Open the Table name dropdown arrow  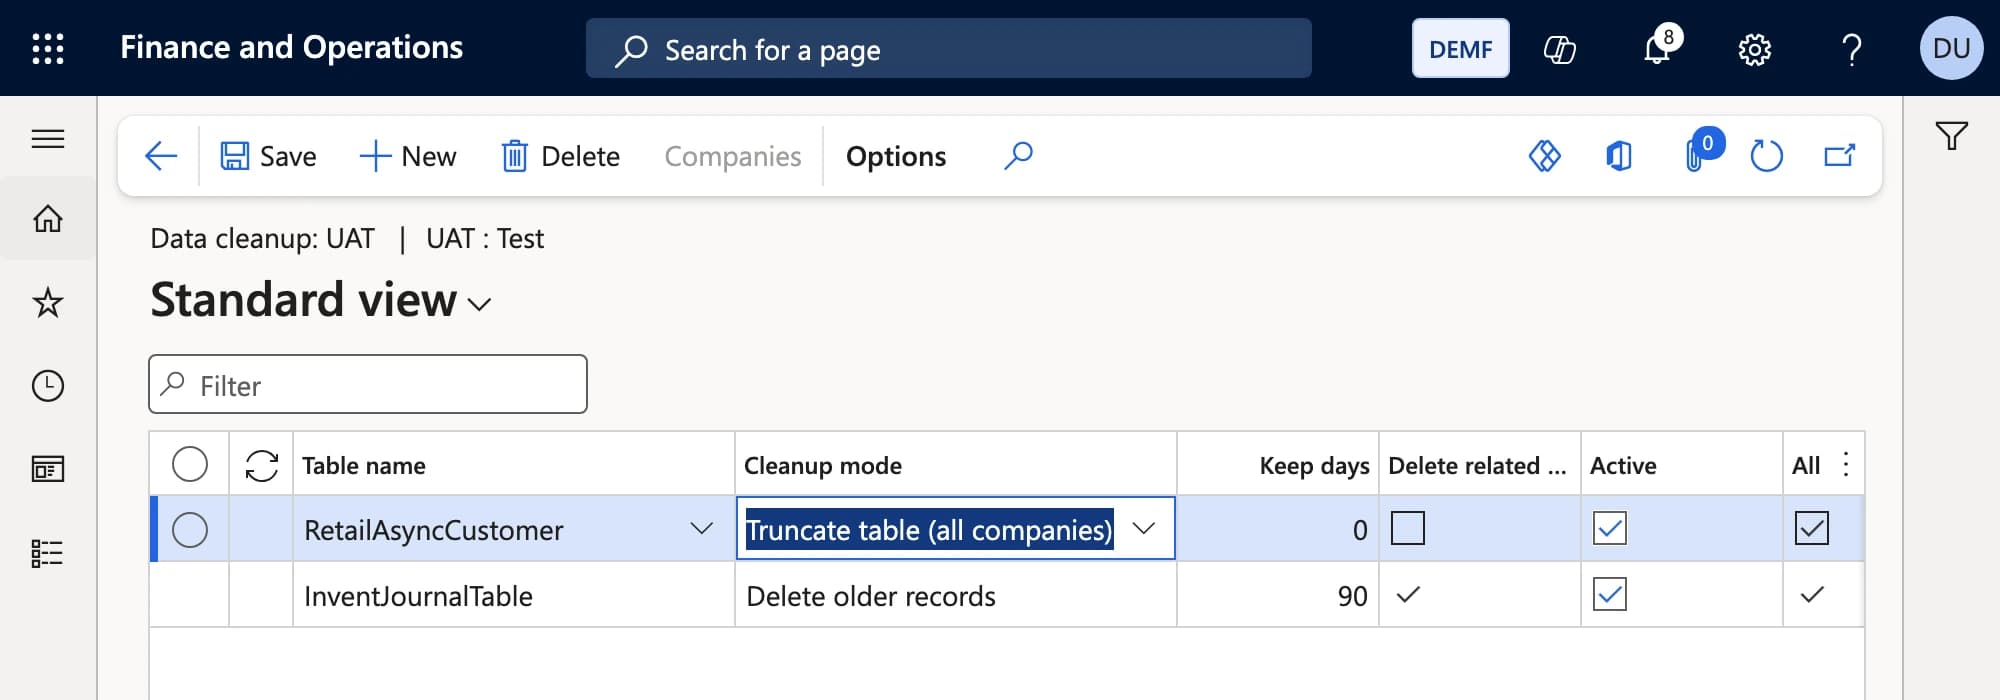(x=702, y=528)
